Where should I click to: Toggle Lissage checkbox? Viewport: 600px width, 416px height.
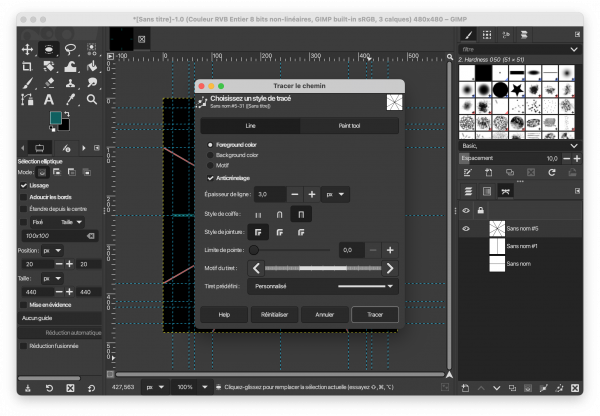(x=24, y=186)
